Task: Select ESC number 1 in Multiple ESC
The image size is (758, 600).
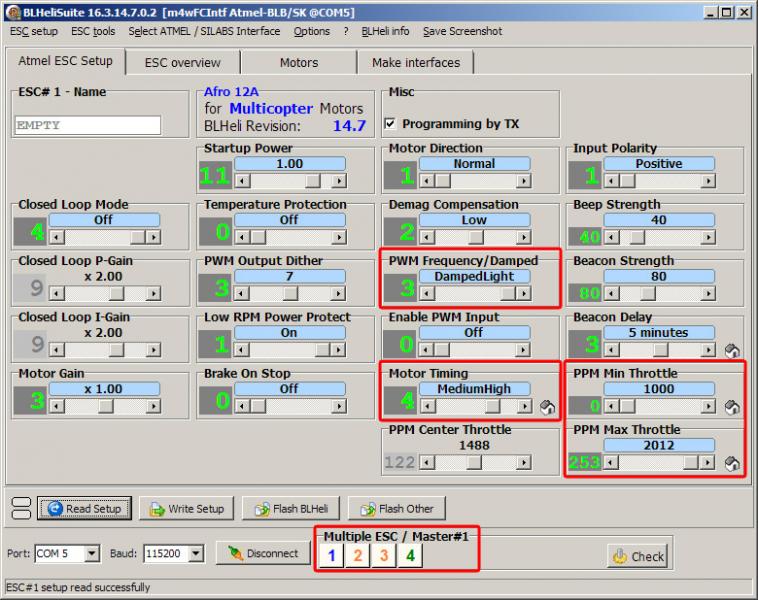Action: [x=331, y=555]
